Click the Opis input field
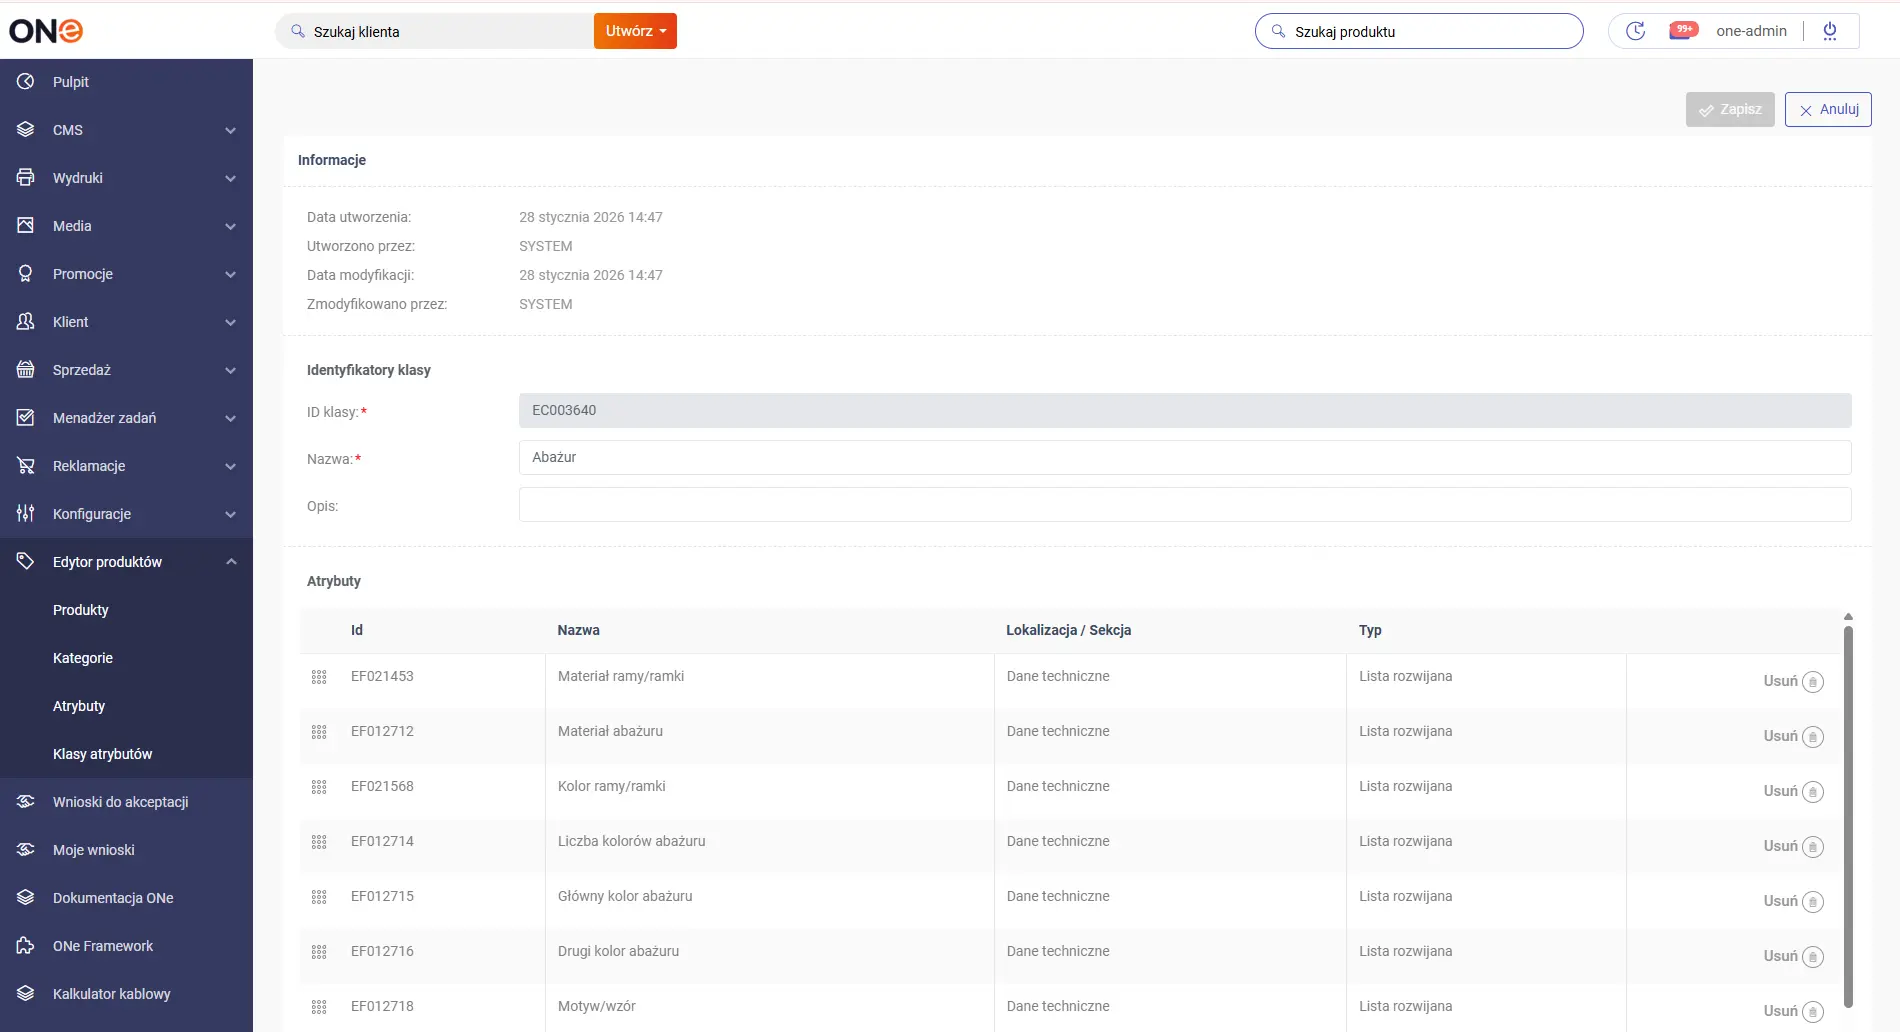Screen dimensions: 1900x1032 [x=1184, y=505]
